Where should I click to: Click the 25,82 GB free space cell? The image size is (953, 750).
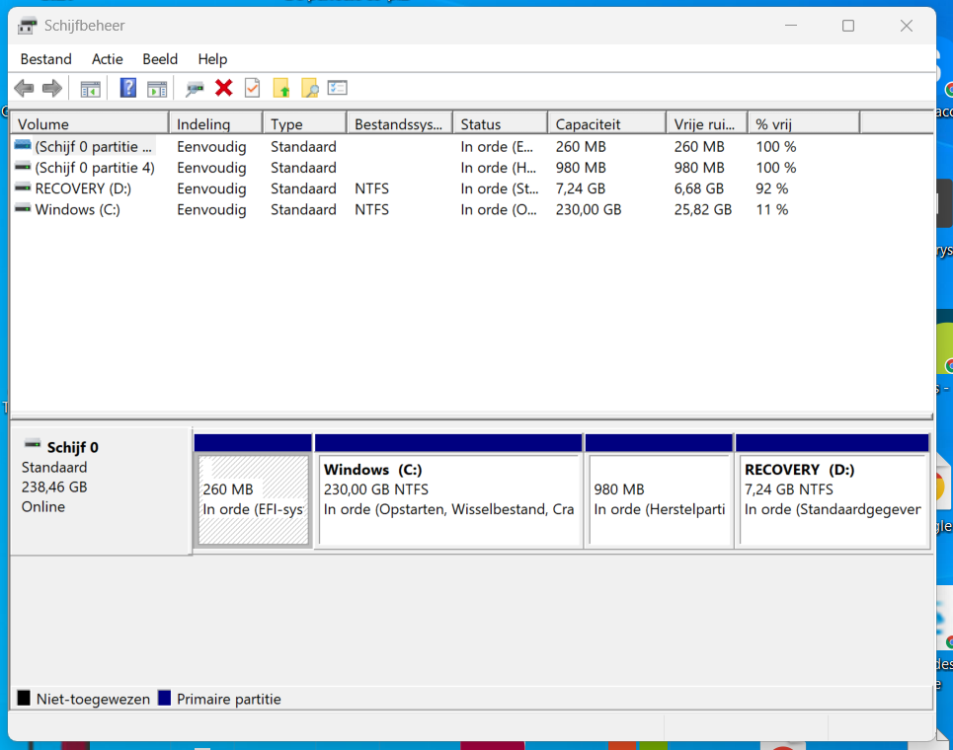pos(703,210)
